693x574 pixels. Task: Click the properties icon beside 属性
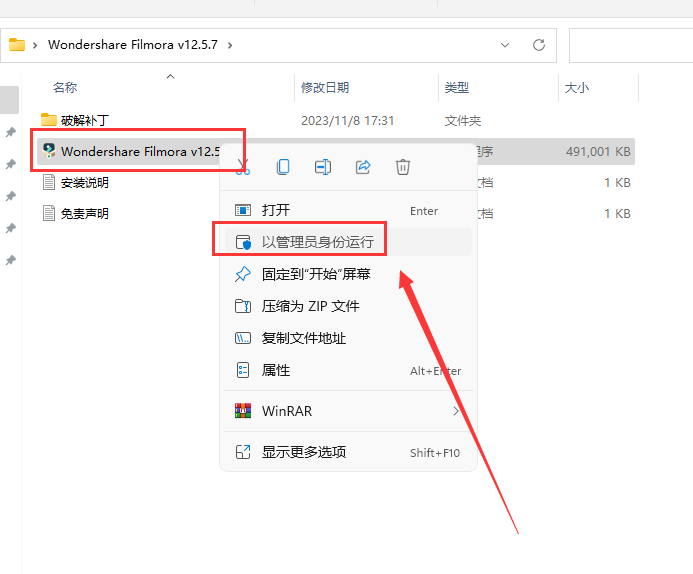click(243, 370)
